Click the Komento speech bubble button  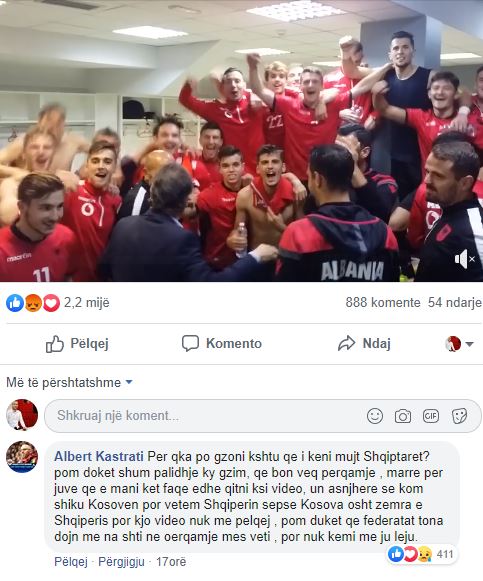221,343
